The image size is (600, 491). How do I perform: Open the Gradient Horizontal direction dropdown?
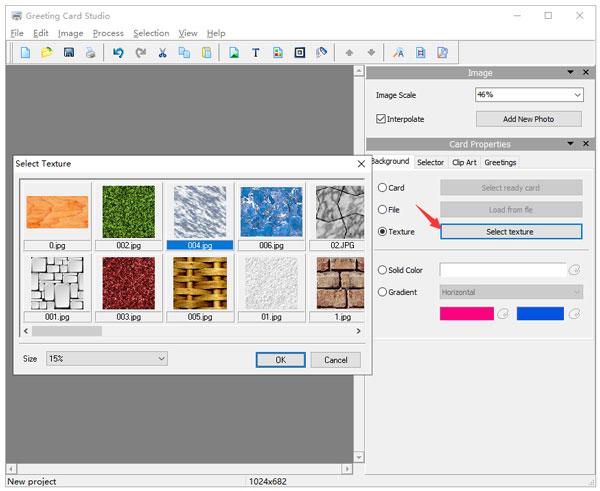(x=511, y=292)
